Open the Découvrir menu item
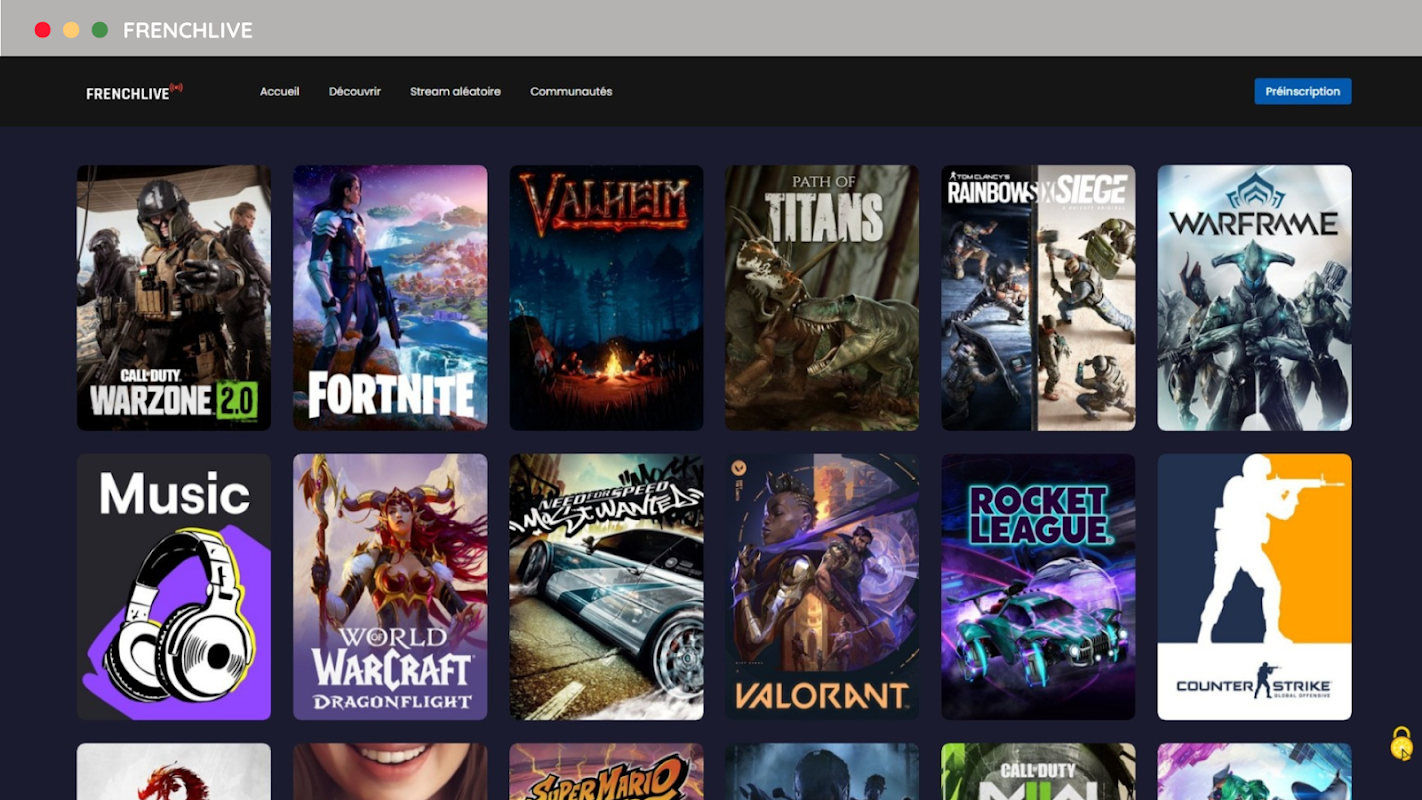 355,91
